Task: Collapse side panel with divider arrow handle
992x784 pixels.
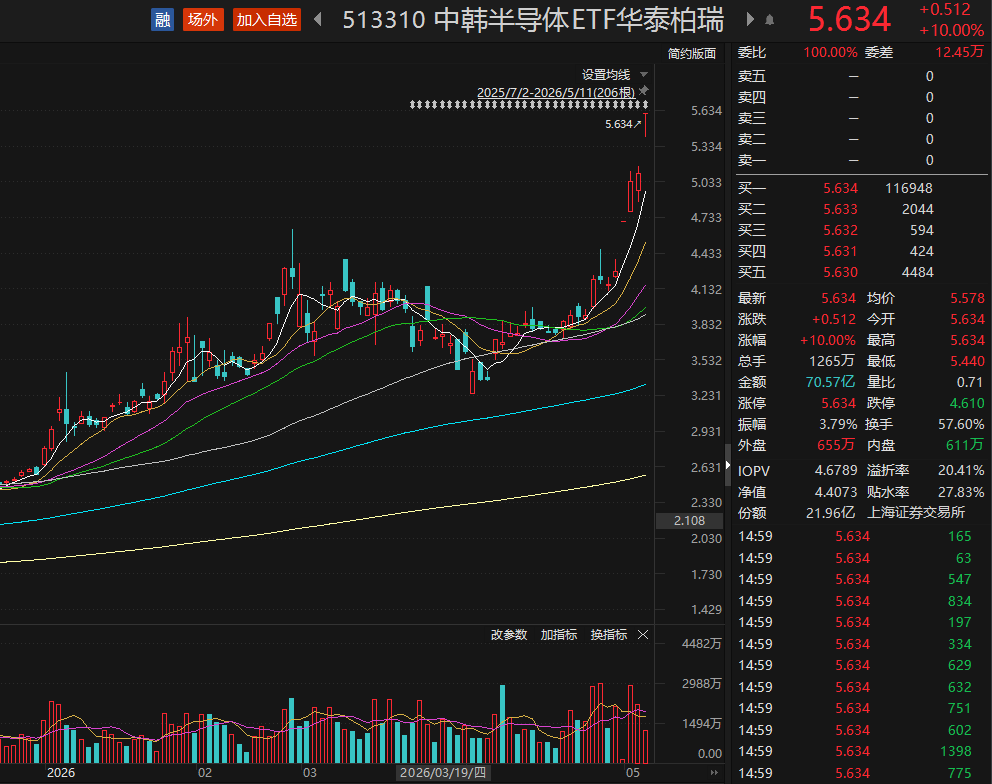Action: pos(728,465)
